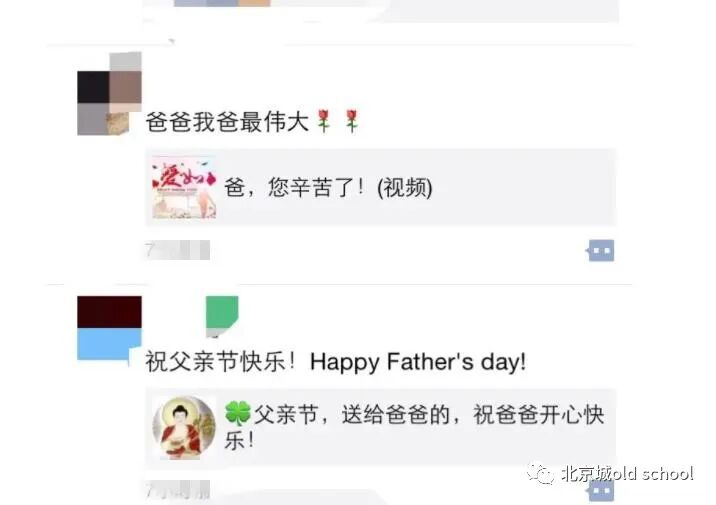Image resolution: width=716 pixels, height=505 pixels.
Task: Tap the four-leaf clover emoji
Action: (x=237, y=413)
